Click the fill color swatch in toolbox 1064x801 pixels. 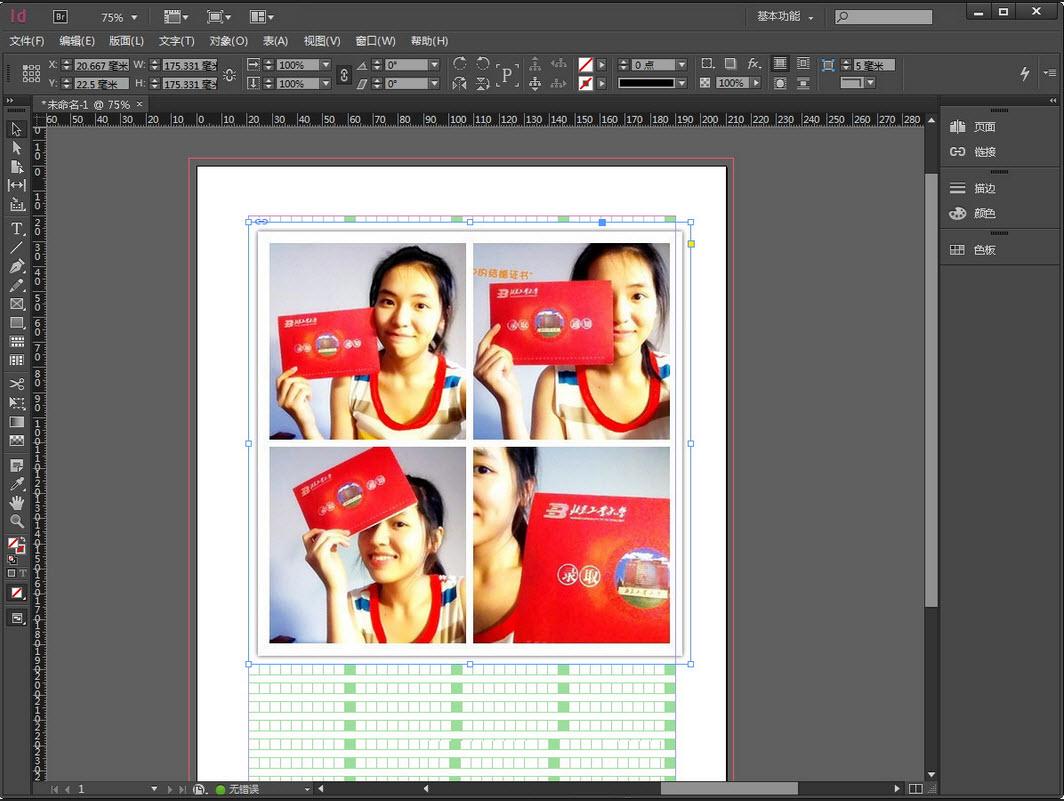[x=13, y=541]
